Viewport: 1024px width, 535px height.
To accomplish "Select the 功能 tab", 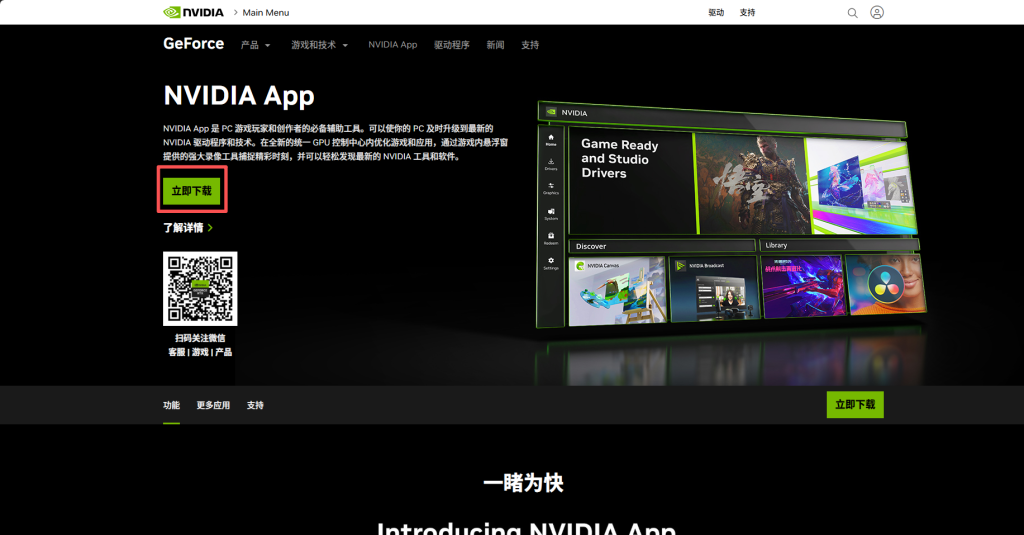I will click(171, 405).
